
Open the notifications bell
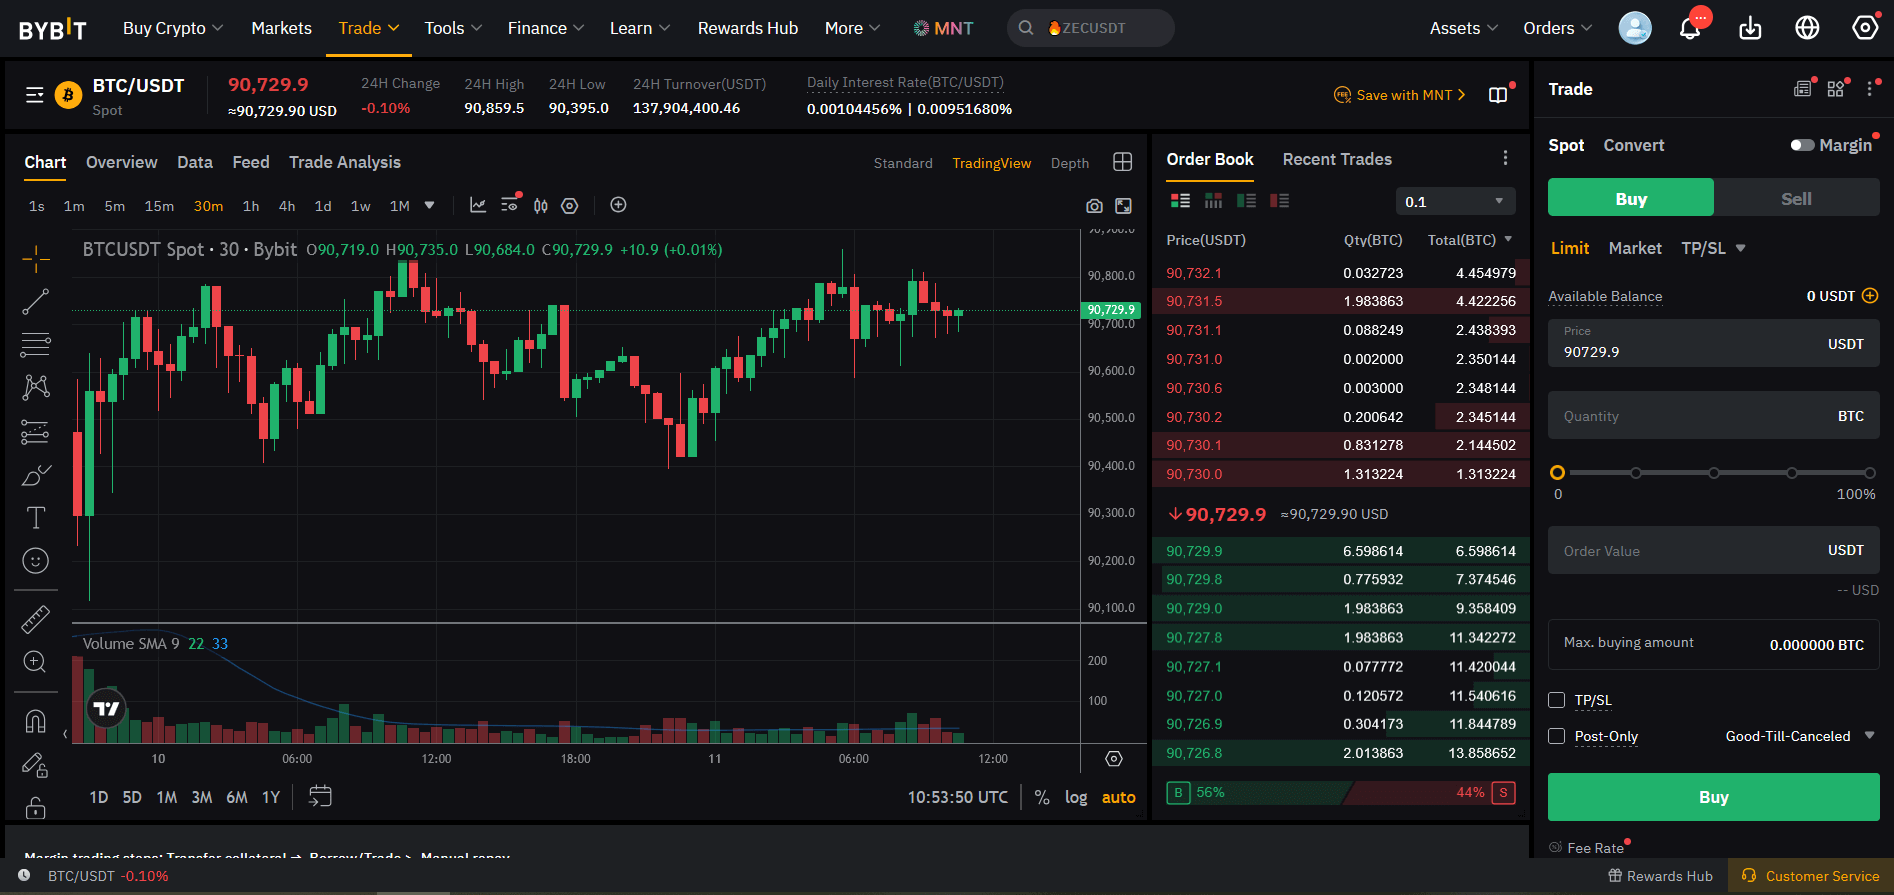(1690, 28)
